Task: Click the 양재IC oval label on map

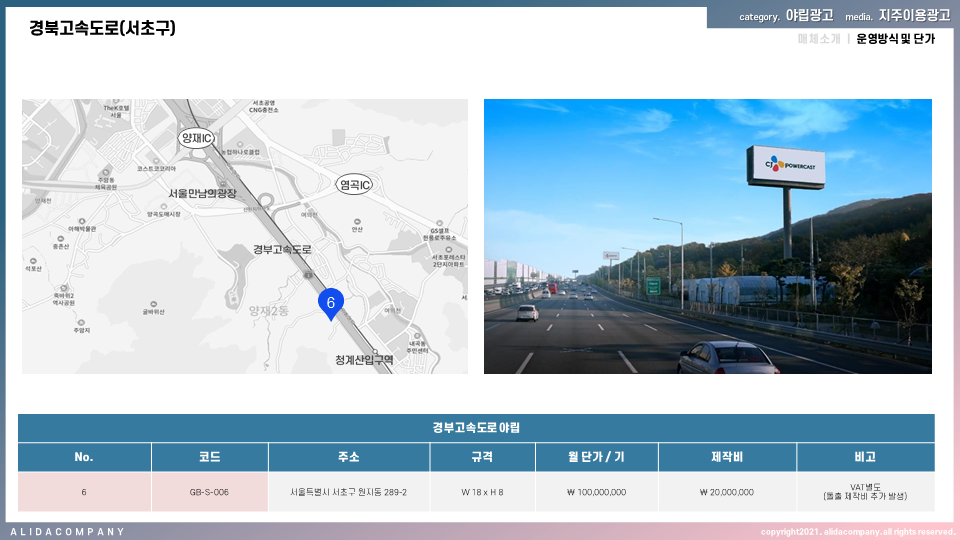Action: (x=195, y=138)
